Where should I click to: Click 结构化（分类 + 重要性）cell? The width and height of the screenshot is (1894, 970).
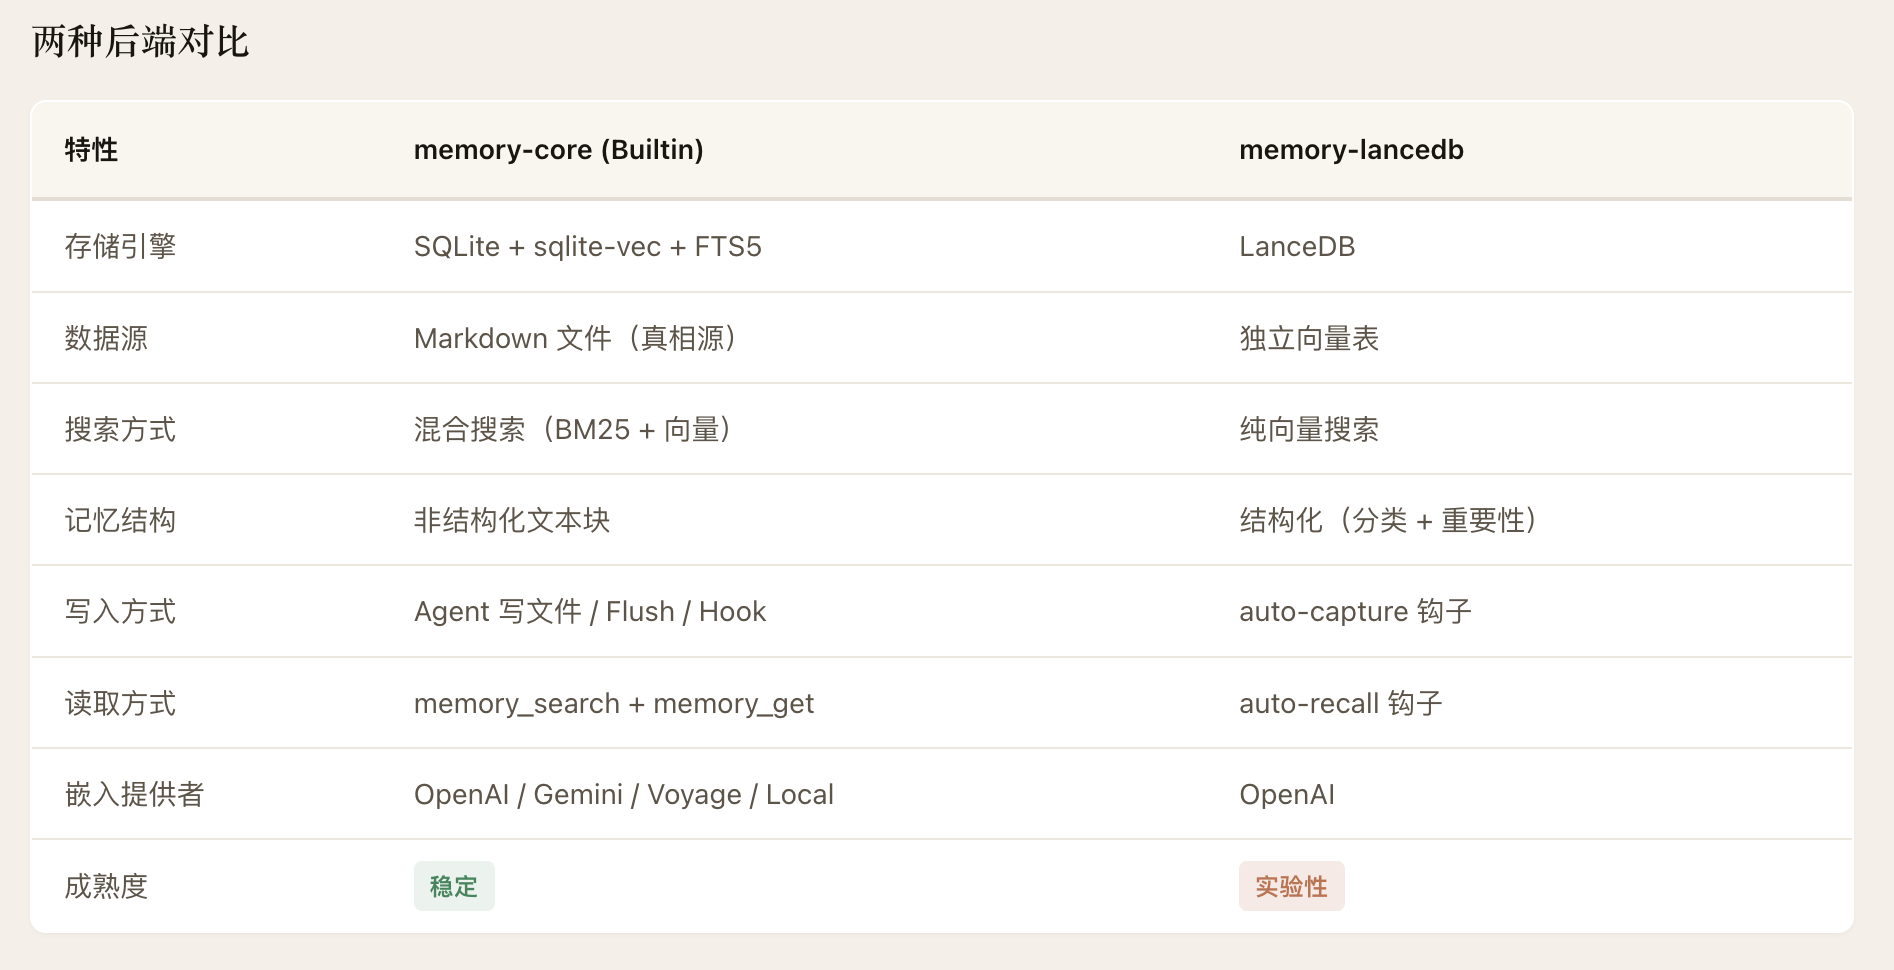tap(1388, 520)
